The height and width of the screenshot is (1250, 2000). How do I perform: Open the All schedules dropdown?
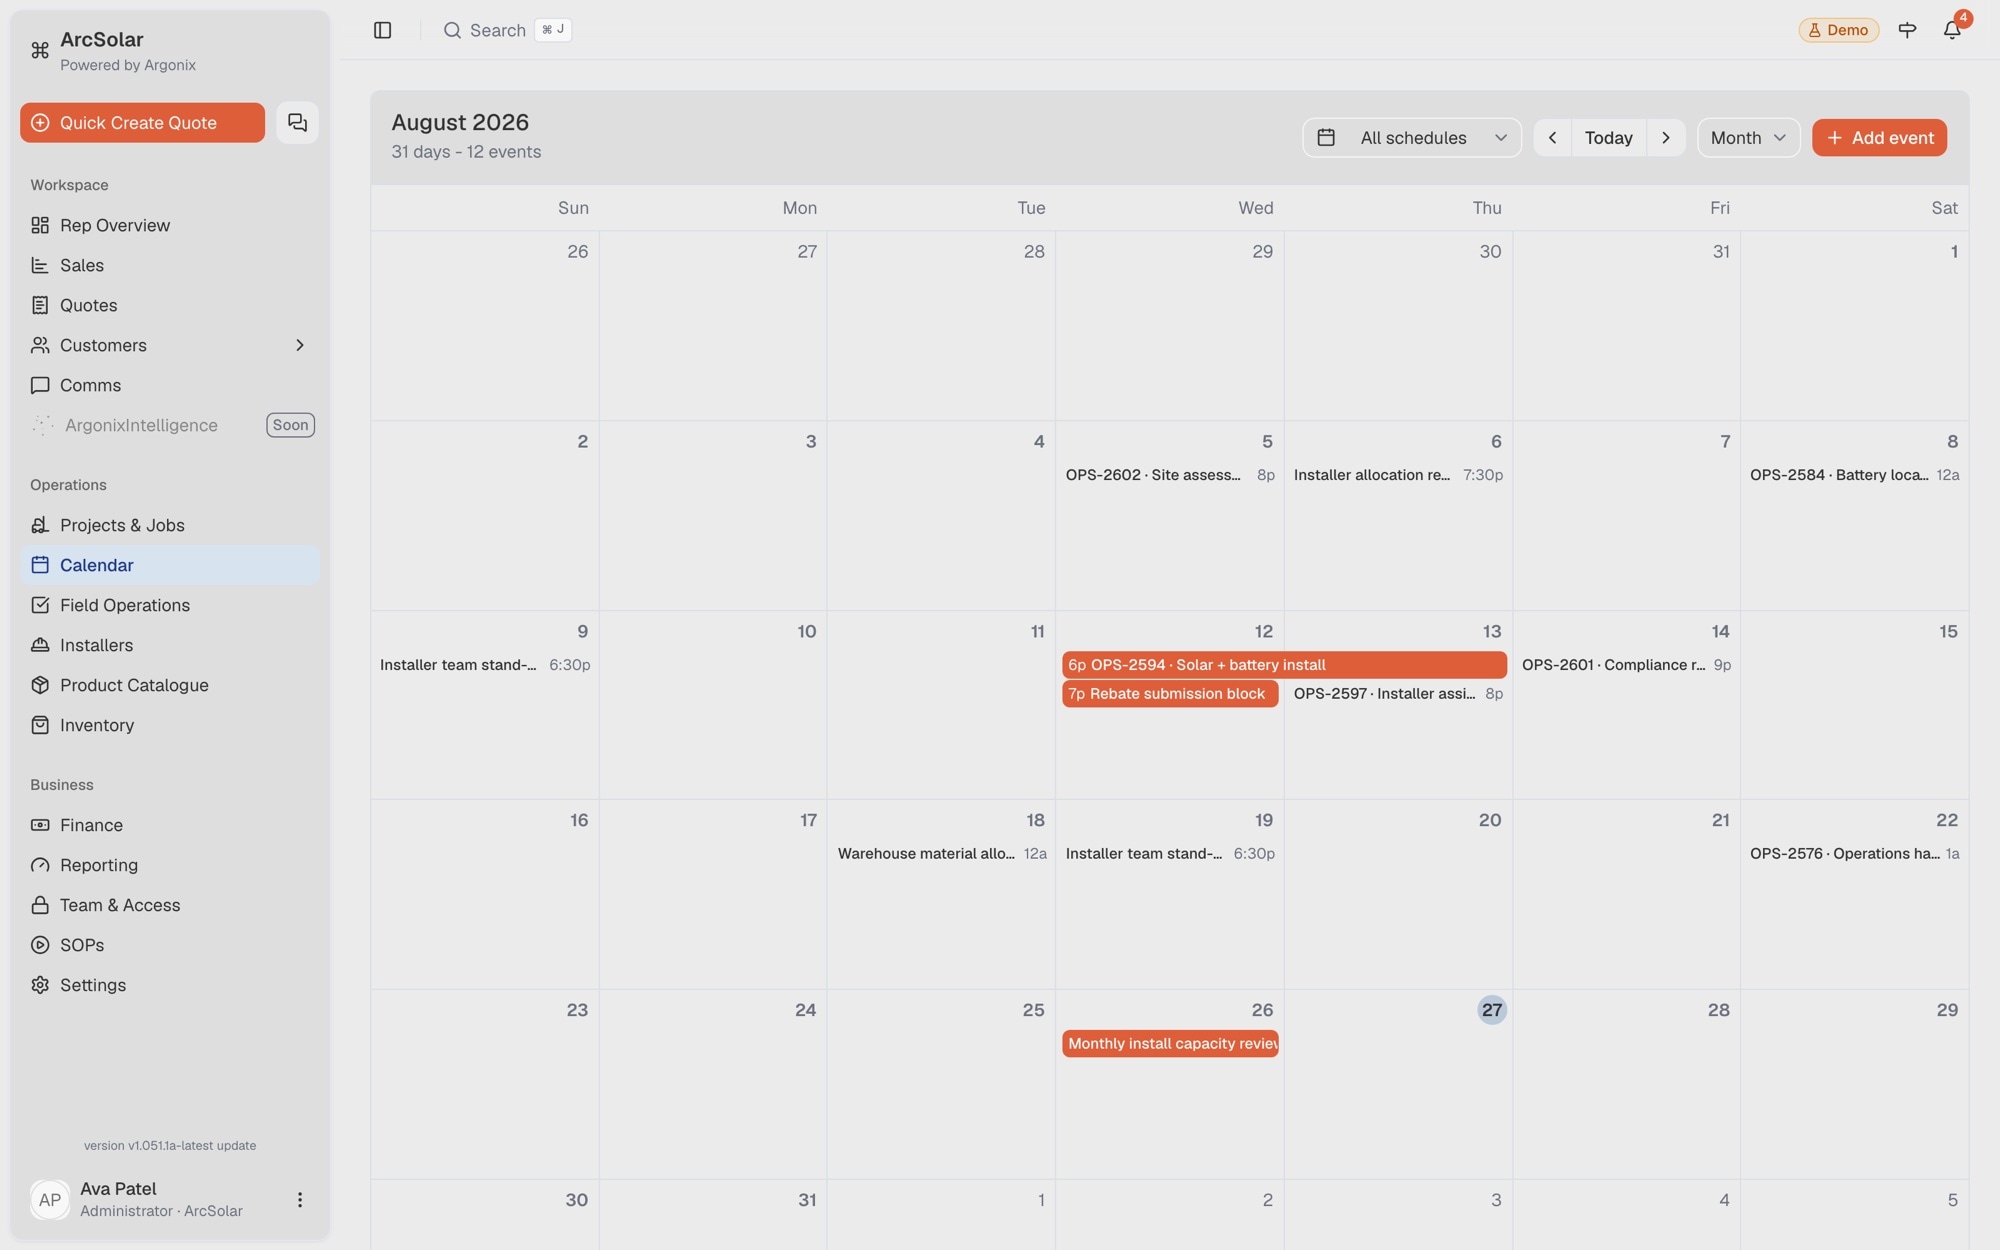(x=1411, y=138)
